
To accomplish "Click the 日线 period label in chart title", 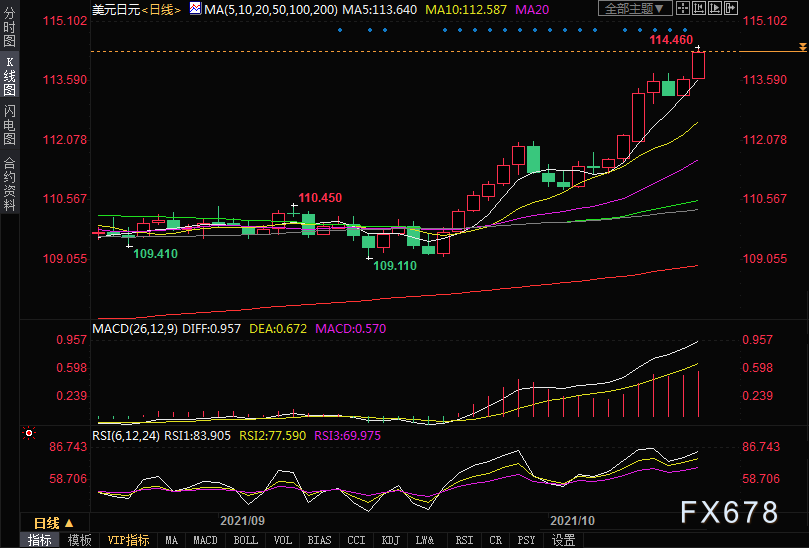I will 161,9.
